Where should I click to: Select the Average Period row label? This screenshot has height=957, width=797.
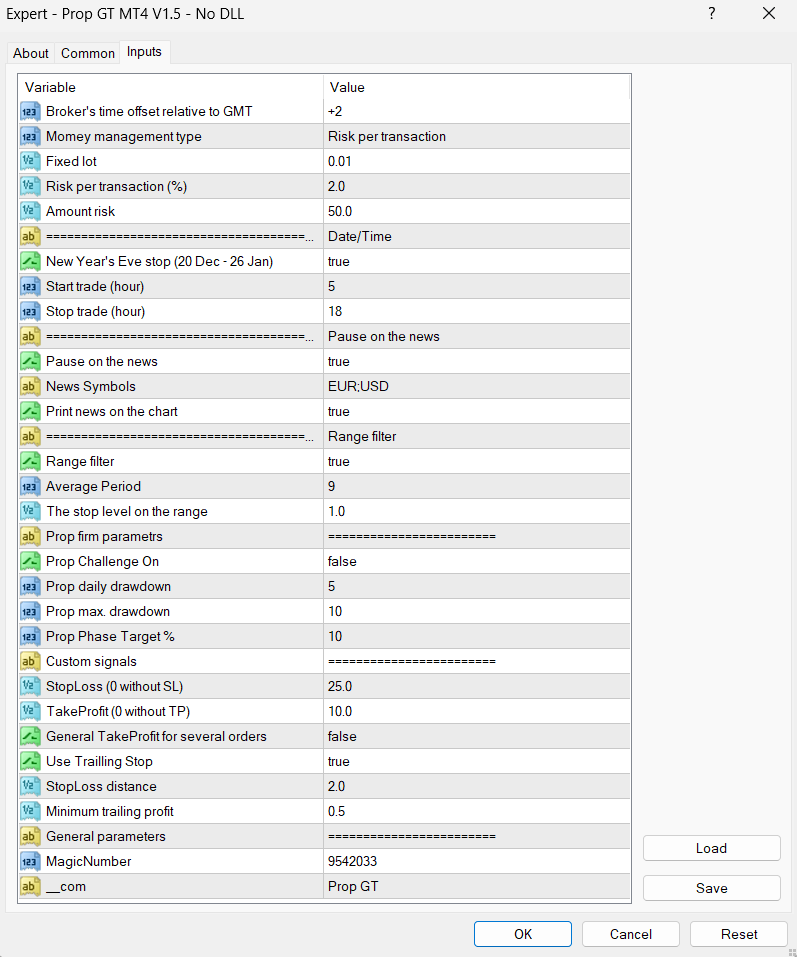93,487
